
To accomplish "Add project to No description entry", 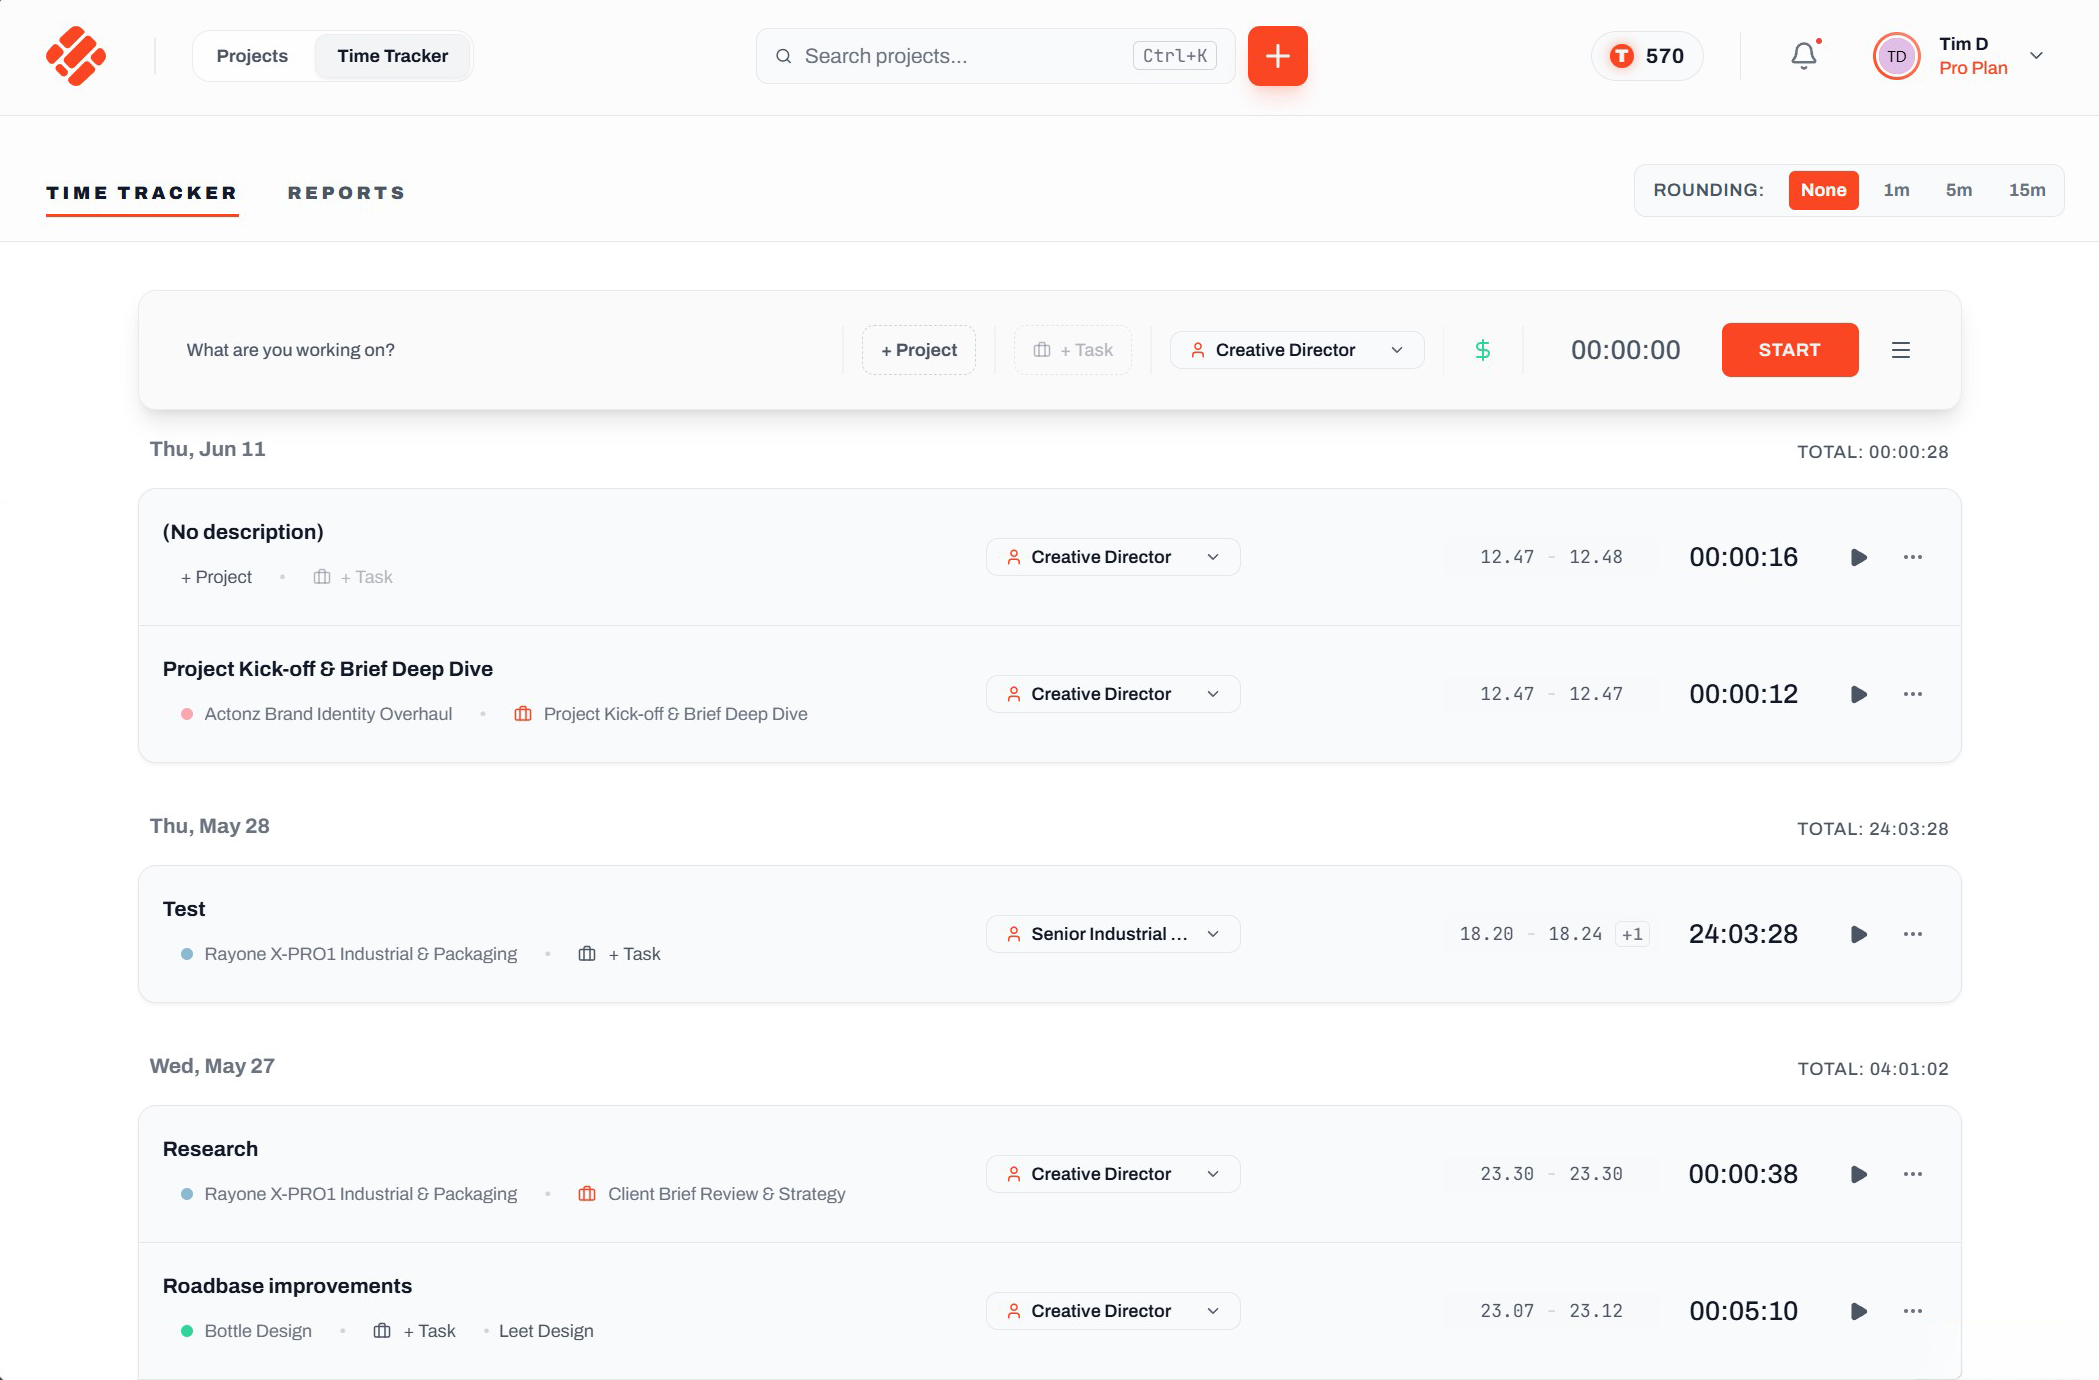I will coord(216,577).
